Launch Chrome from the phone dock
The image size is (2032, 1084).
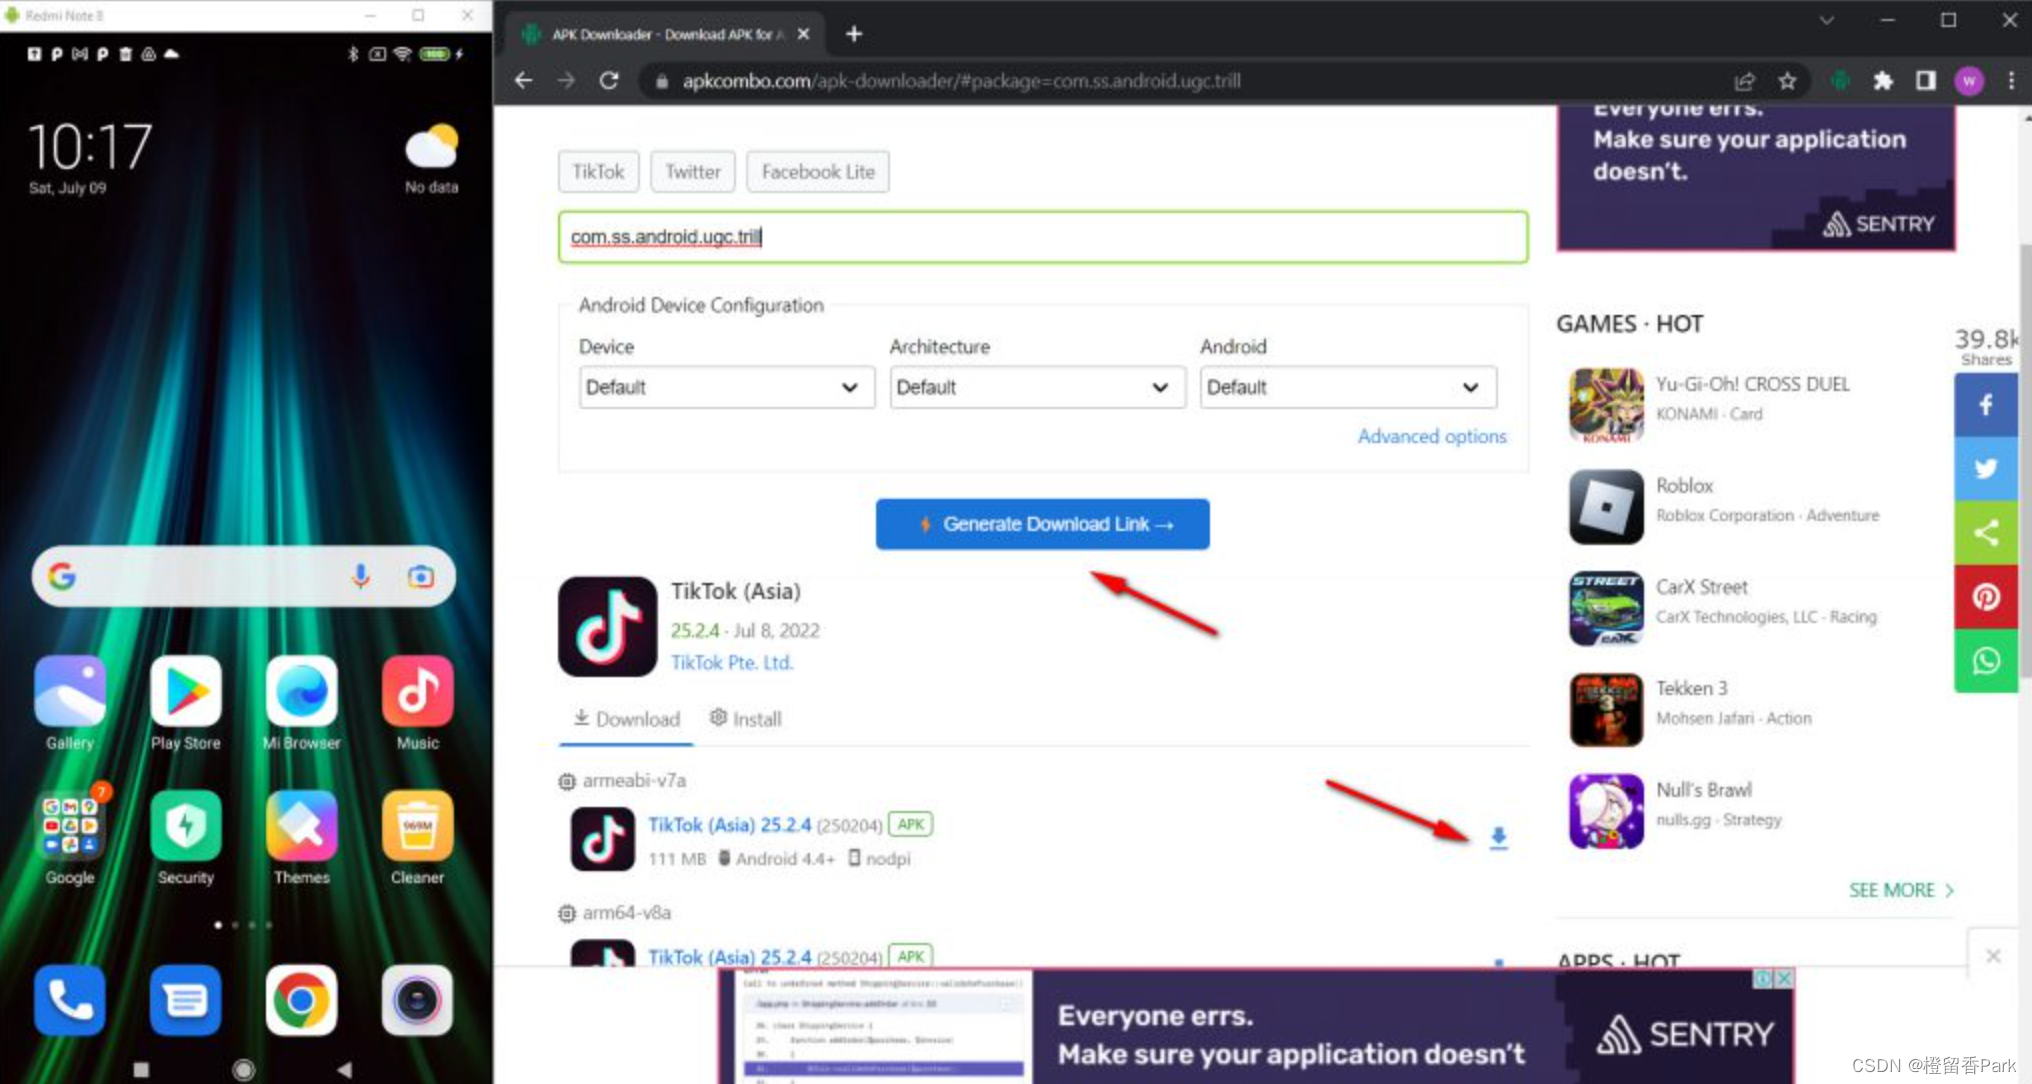point(301,1000)
